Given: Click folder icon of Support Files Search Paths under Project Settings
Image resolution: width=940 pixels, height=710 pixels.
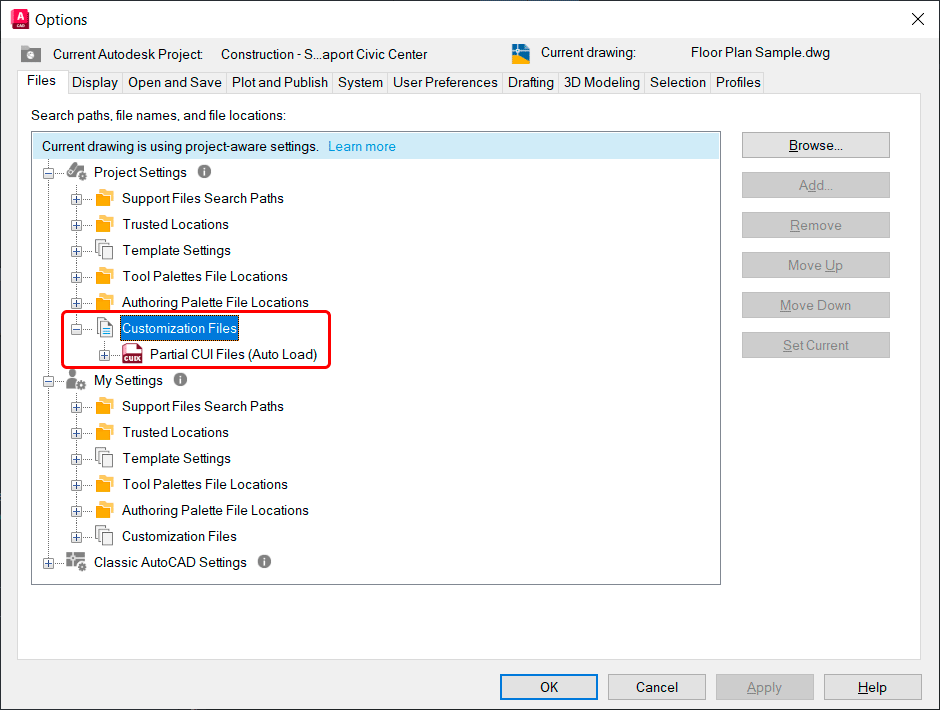Looking at the screenshot, I should (x=105, y=197).
